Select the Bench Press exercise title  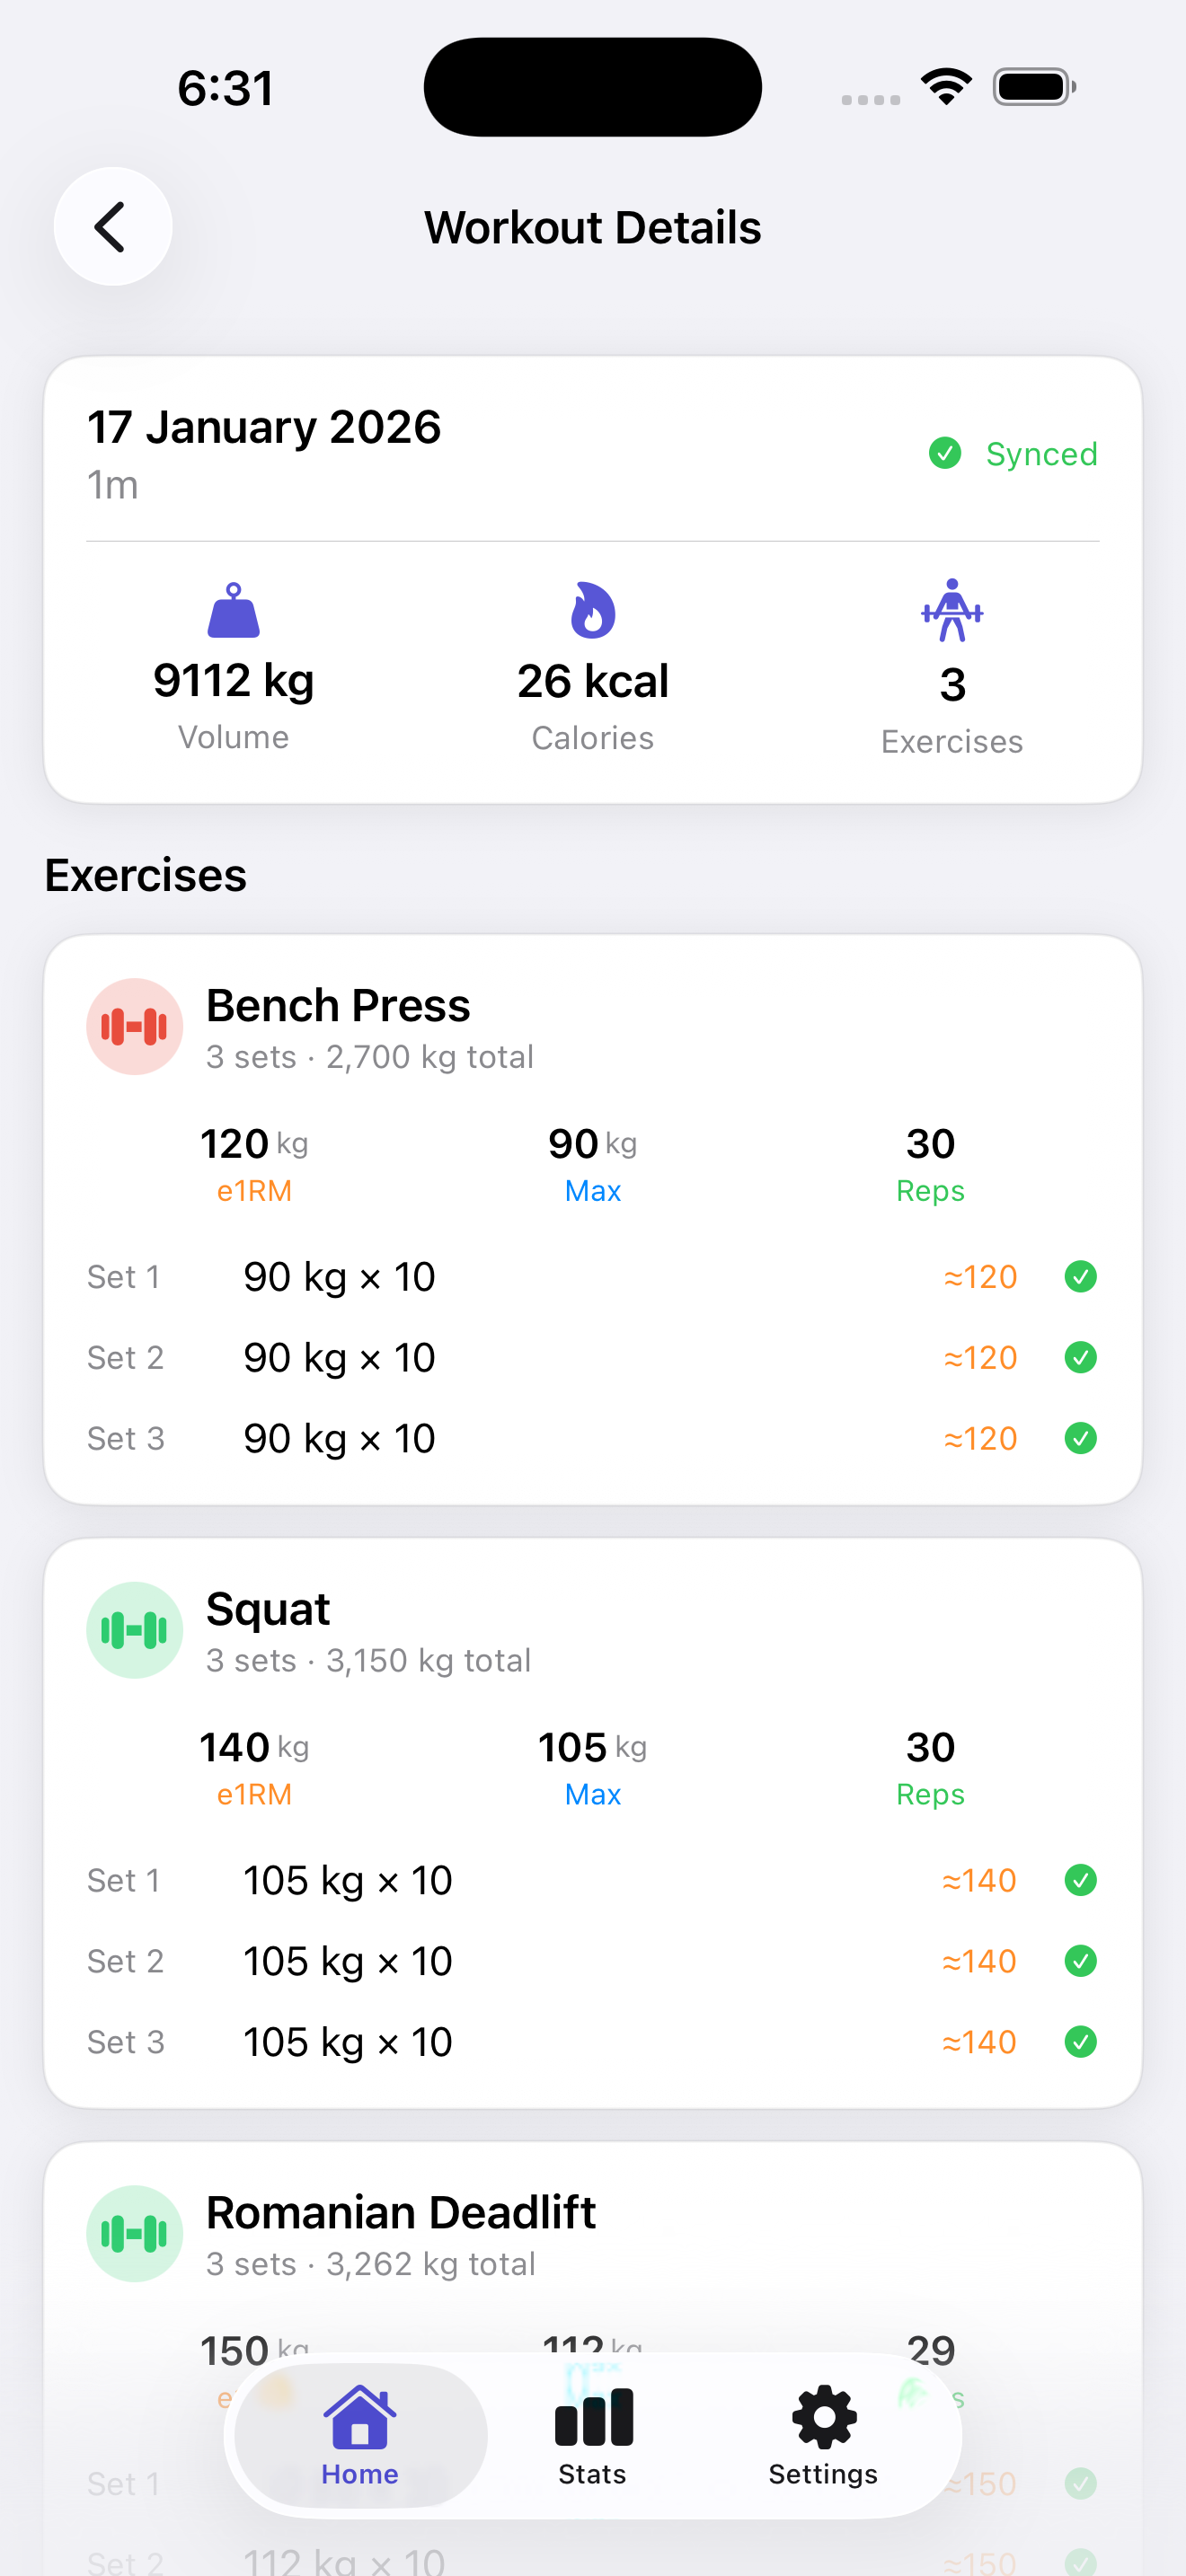[x=338, y=1006]
